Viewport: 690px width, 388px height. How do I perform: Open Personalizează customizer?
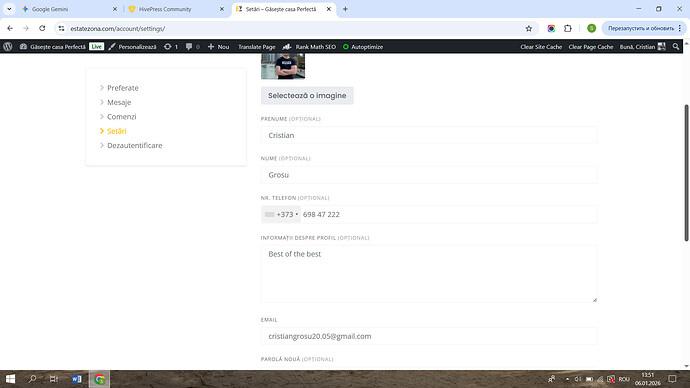(132, 47)
